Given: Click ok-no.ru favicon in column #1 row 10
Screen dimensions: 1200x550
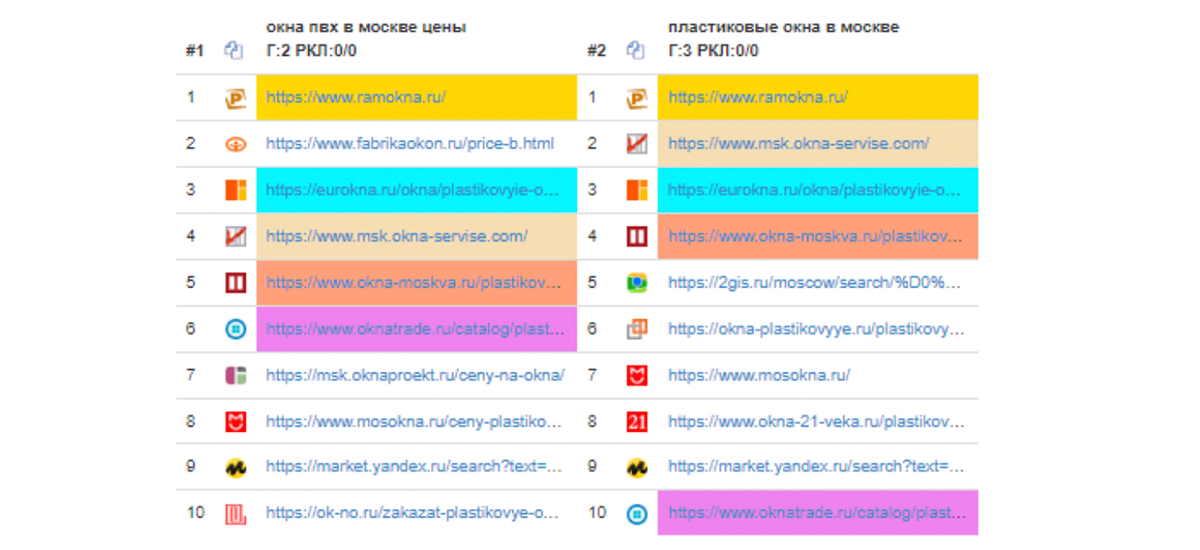Looking at the screenshot, I should pos(236,514).
